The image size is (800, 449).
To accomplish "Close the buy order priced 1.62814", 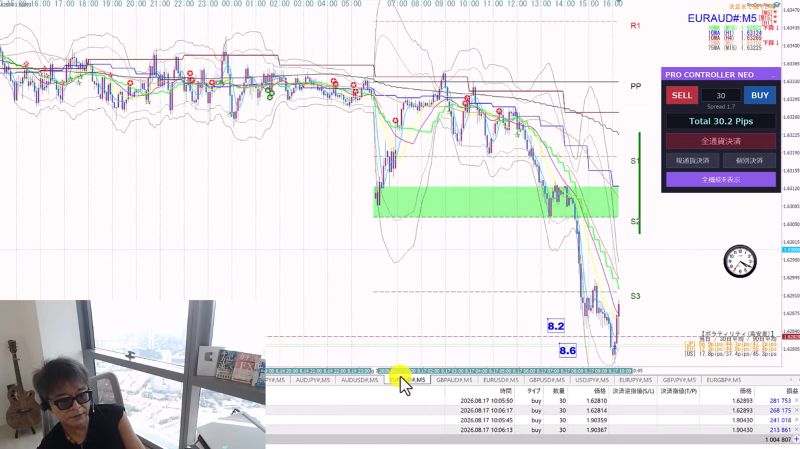I will (796, 411).
